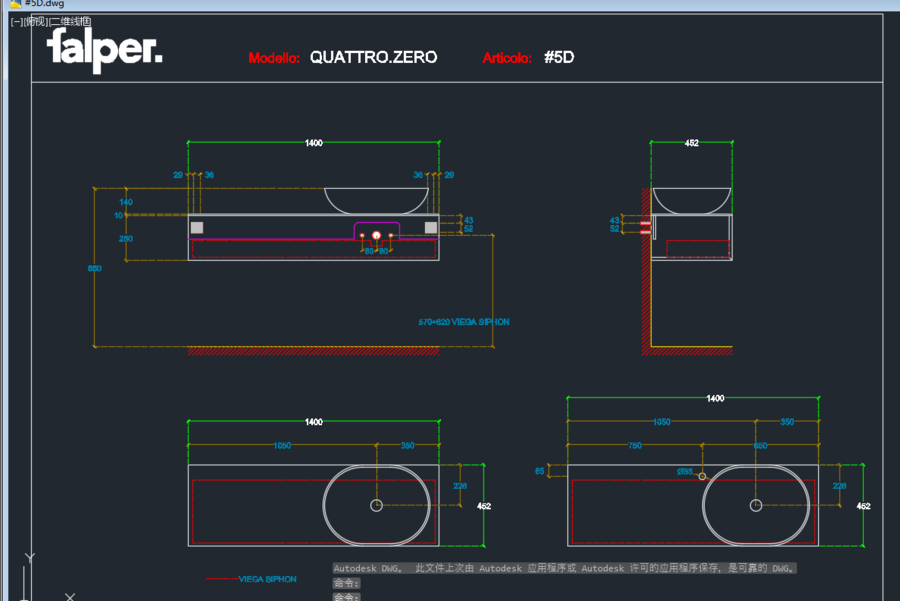Image resolution: width=900 pixels, height=601 pixels.
Task: Select the red 'Articolo:' label
Action: click(x=507, y=58)
